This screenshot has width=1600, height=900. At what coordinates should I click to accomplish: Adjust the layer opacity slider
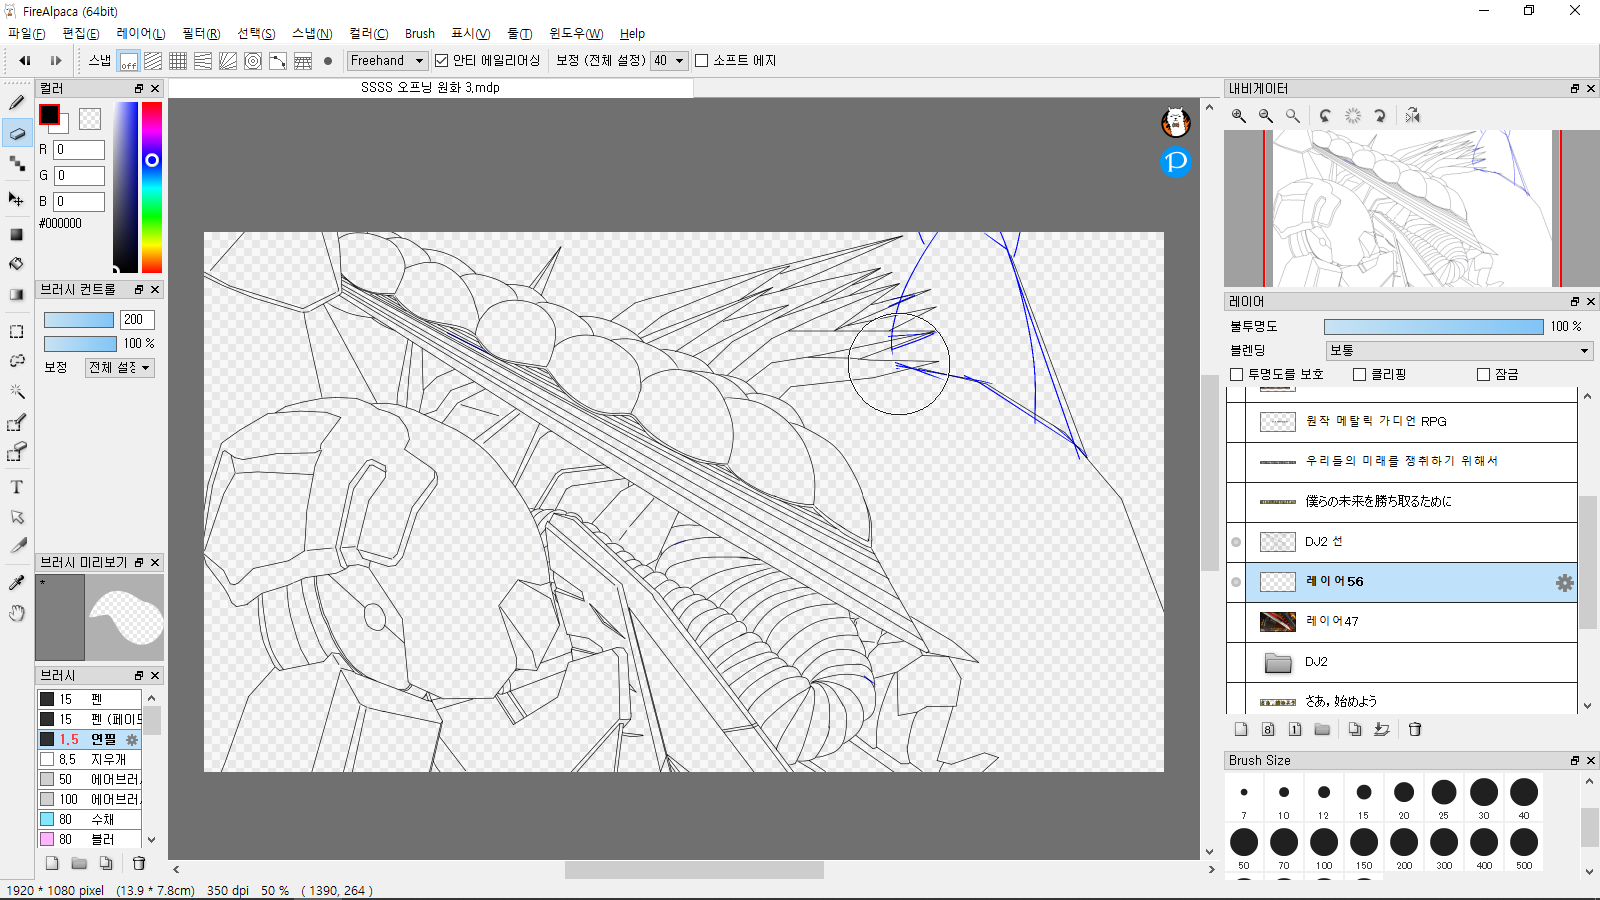click(x=1433, y=327)
